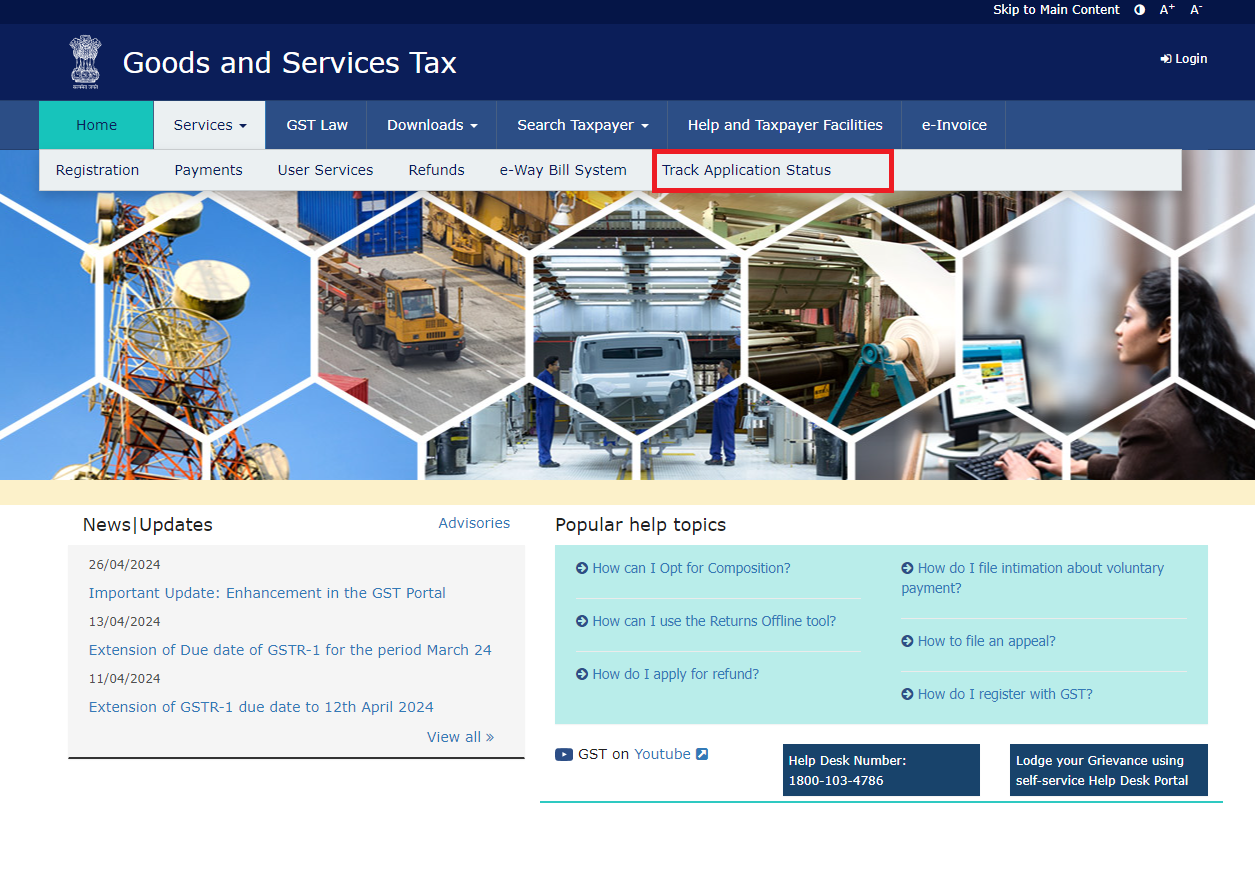Click 'Extension of GSTR-1 due date to 12th April 2024'
This screenshot has width=1255, height=870.
(260, 706)
